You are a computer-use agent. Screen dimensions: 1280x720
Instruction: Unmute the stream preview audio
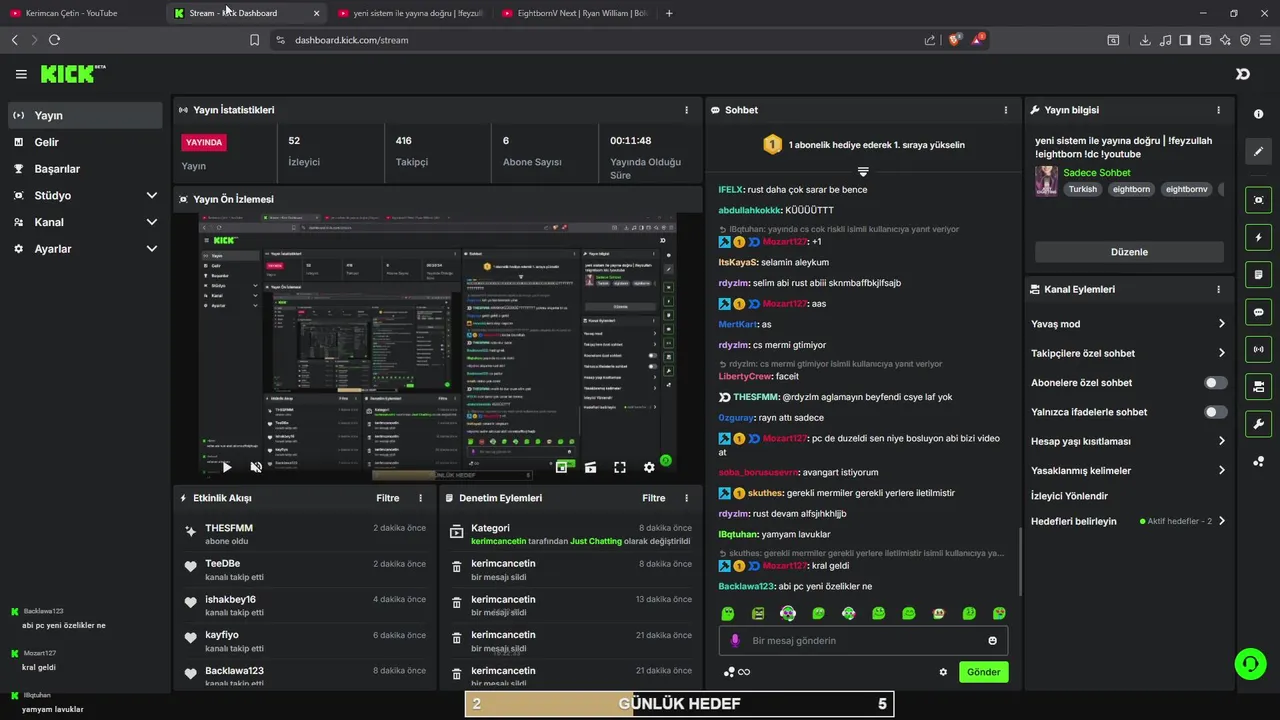pyautogui.click(x=256, y=467)
